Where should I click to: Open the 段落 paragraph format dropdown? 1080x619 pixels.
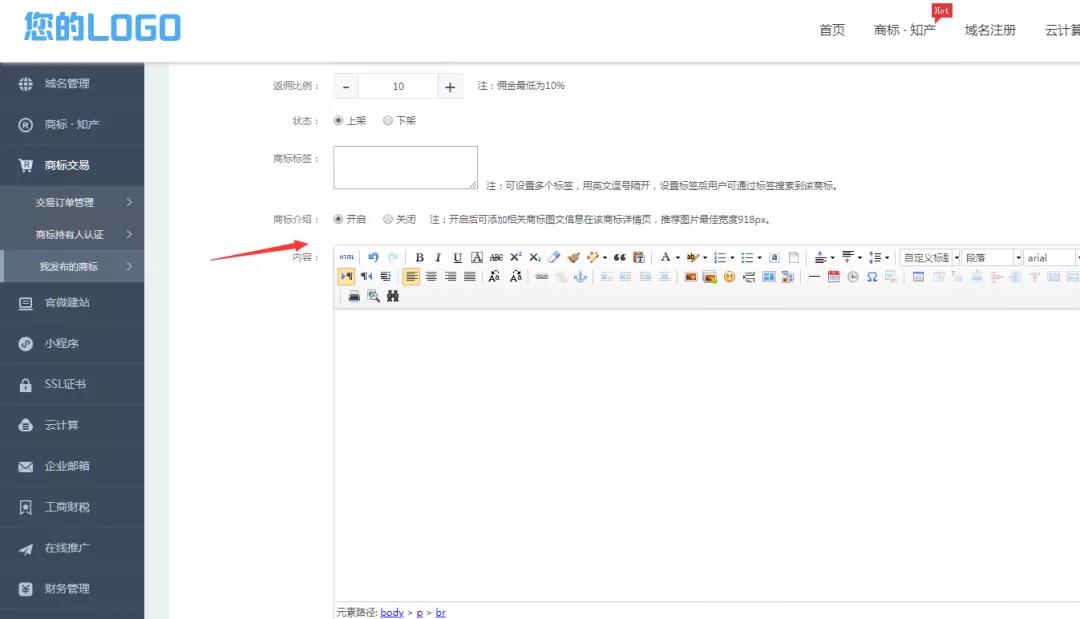pyautogui.click(x=991, y=258)
